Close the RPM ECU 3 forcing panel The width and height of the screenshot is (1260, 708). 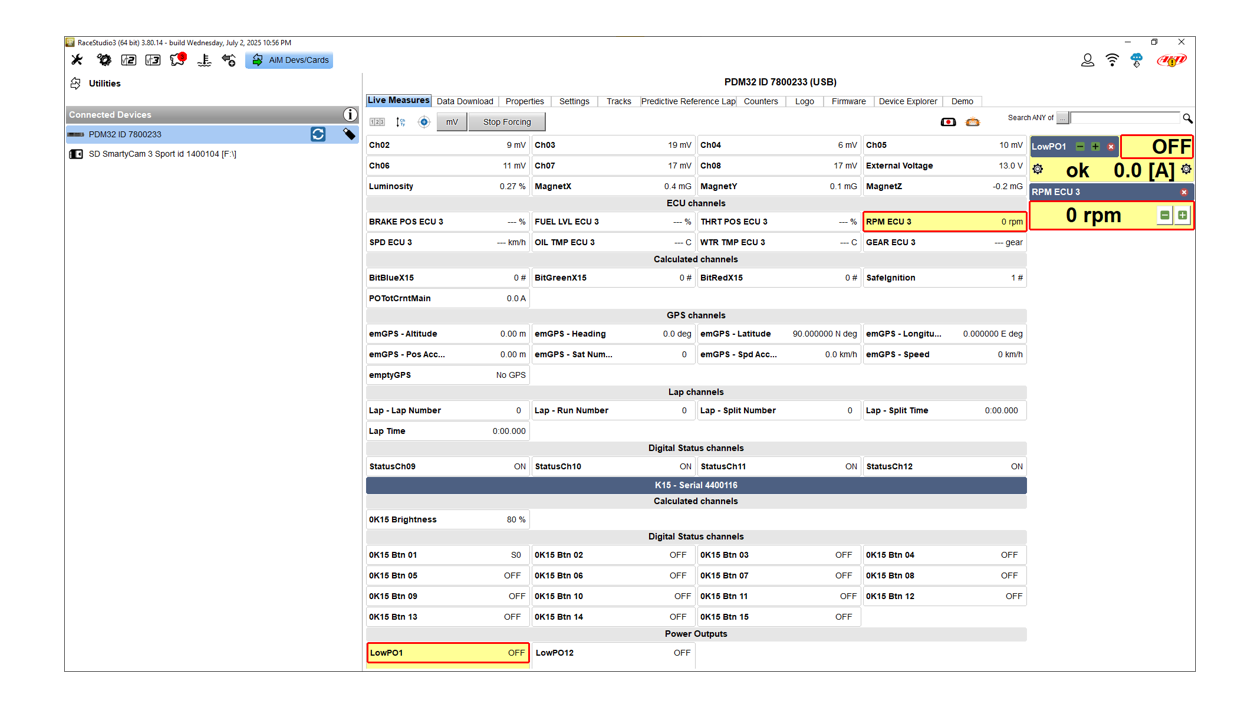(x=1184, y=192)
